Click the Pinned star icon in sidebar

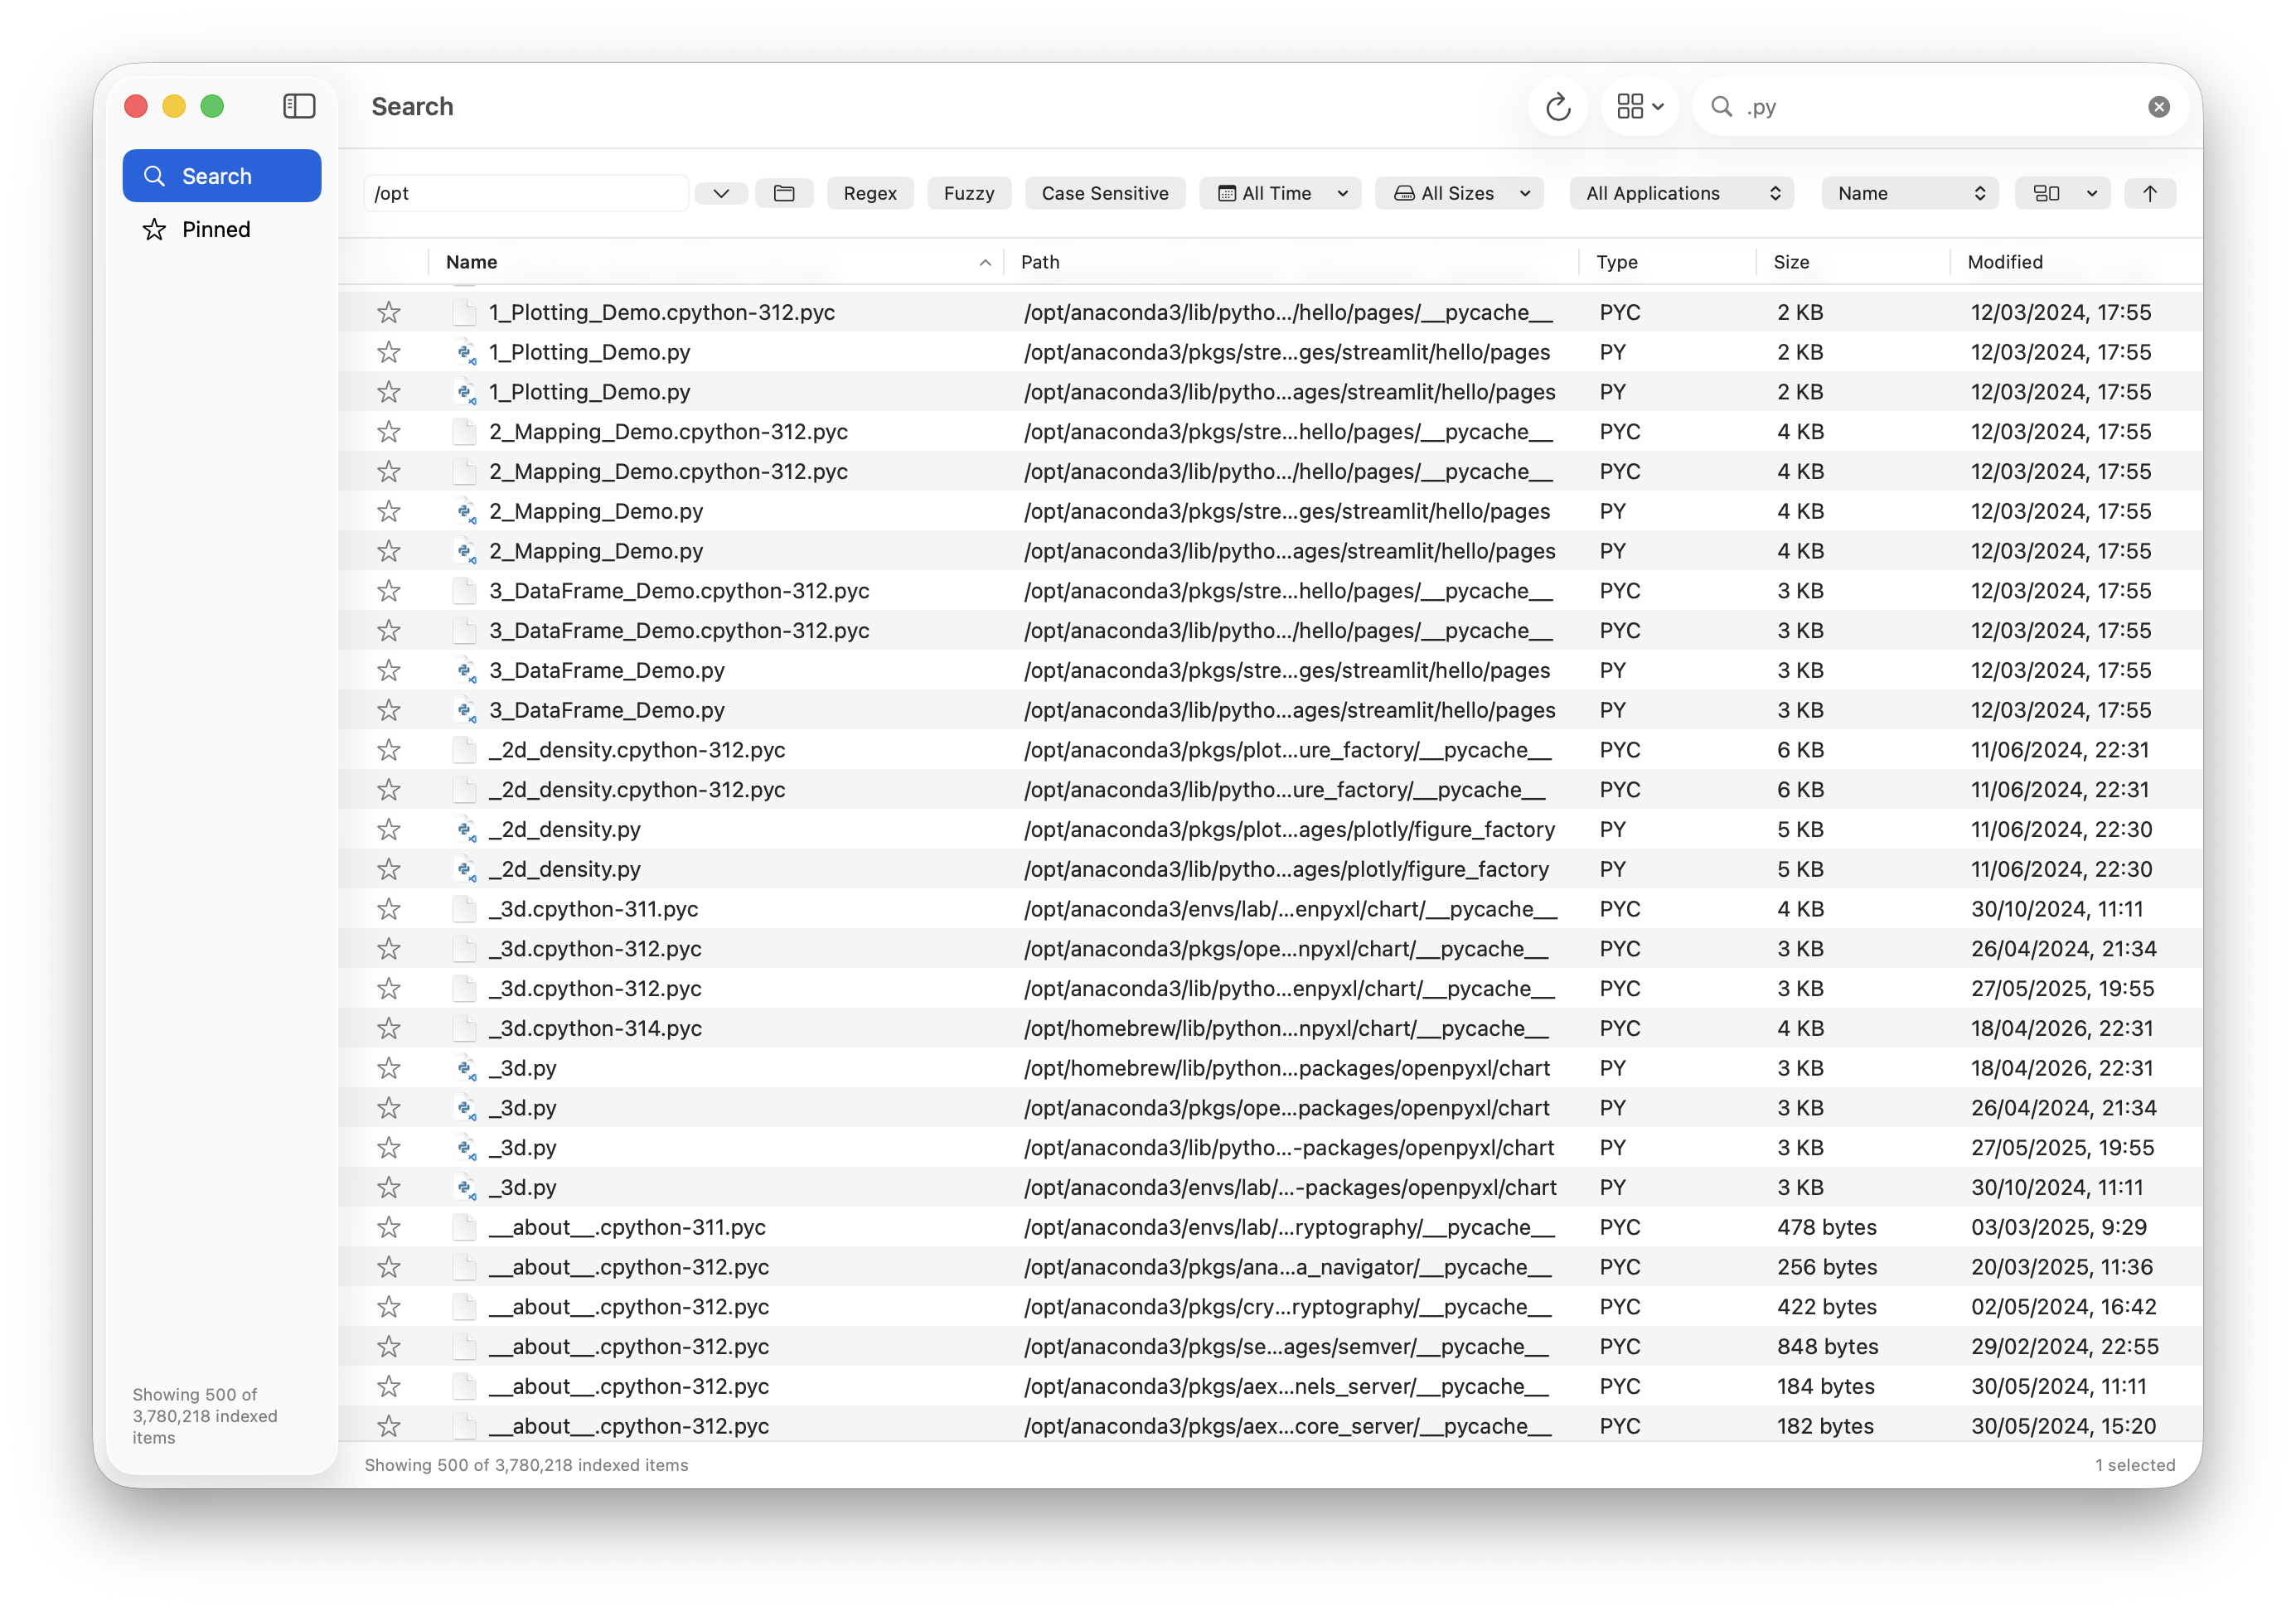[x=154, y=229]
